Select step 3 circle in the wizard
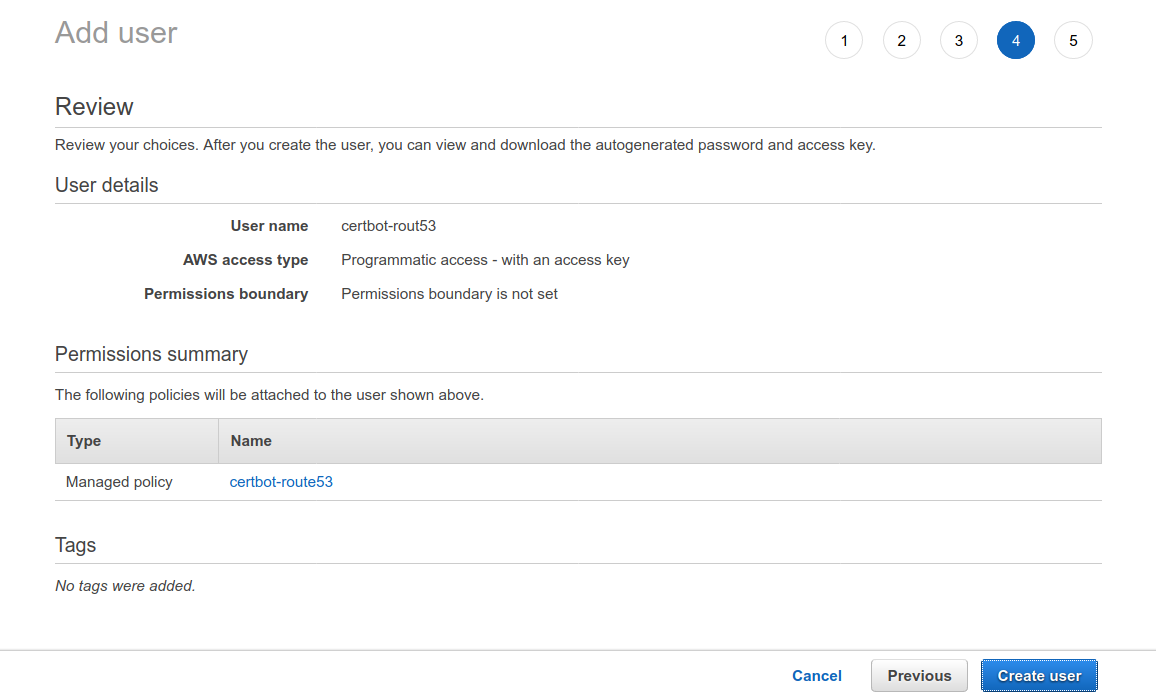This screenshot has height=700, width=1156. pyautogui.click(x=958, y=40)
